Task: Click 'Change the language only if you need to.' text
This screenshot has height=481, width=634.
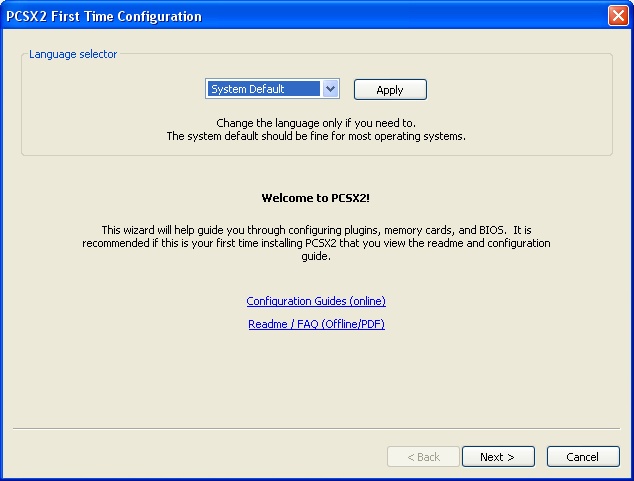Action: (316, 123)
